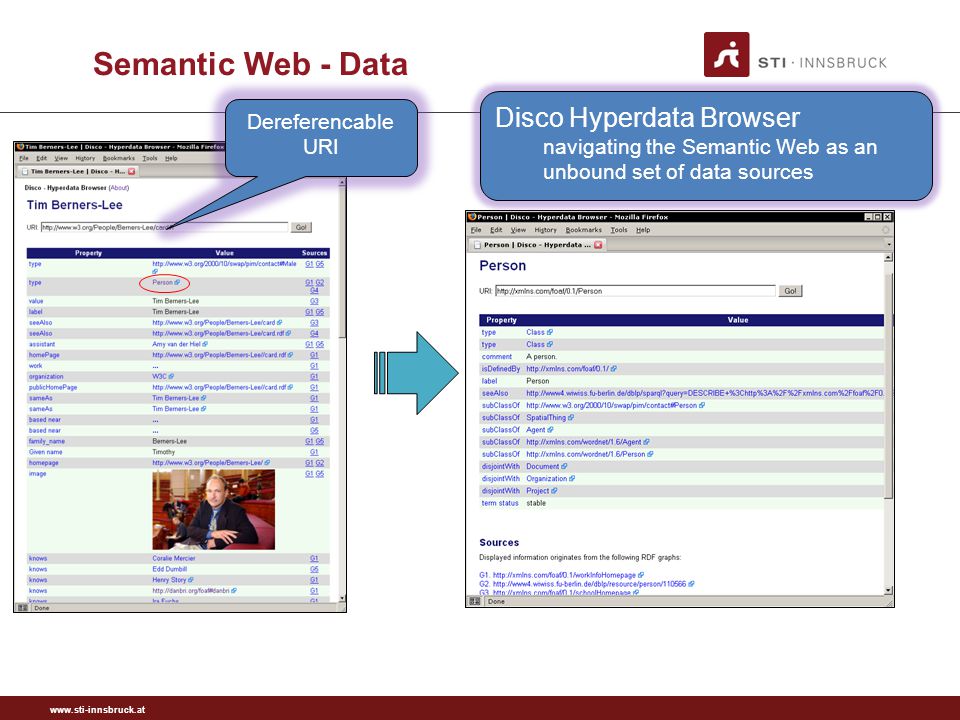Screen dimensions: 960x720
Task: Click external-link icon beside SpatialThing
Action: tap(571, 418)
